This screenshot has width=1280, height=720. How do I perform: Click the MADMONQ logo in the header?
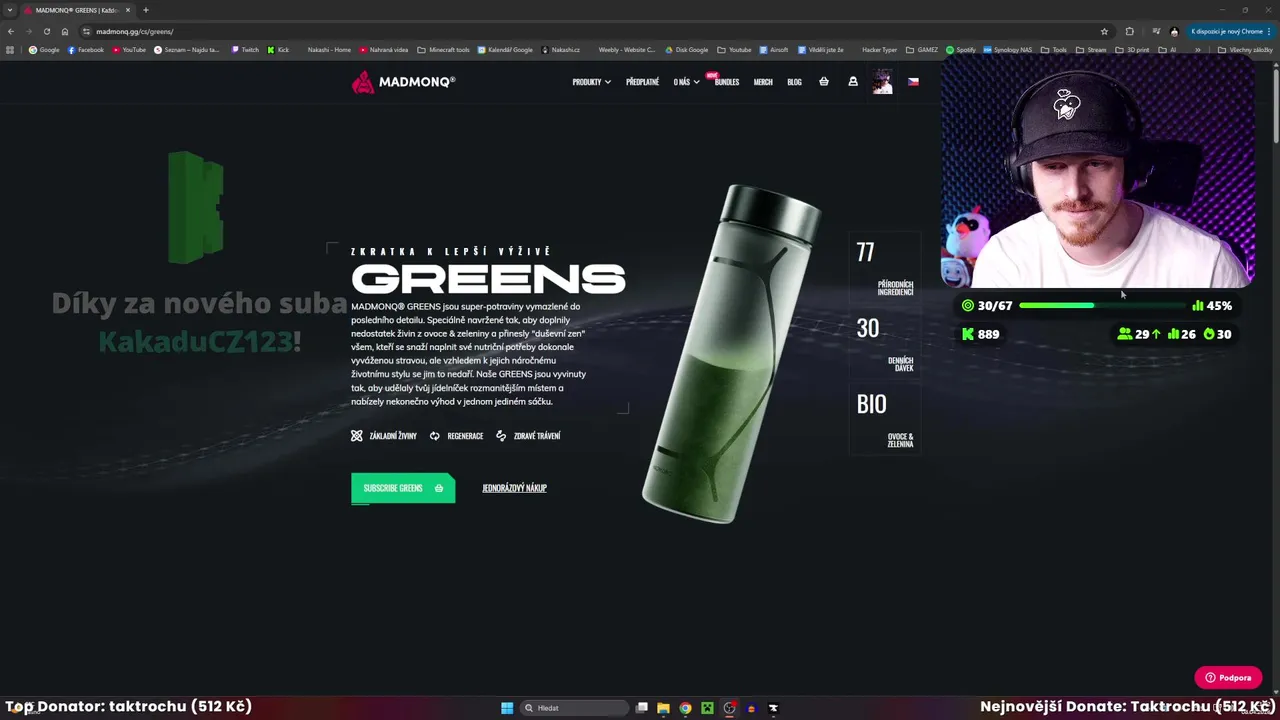pyautogui.click(x=404, y=82)
